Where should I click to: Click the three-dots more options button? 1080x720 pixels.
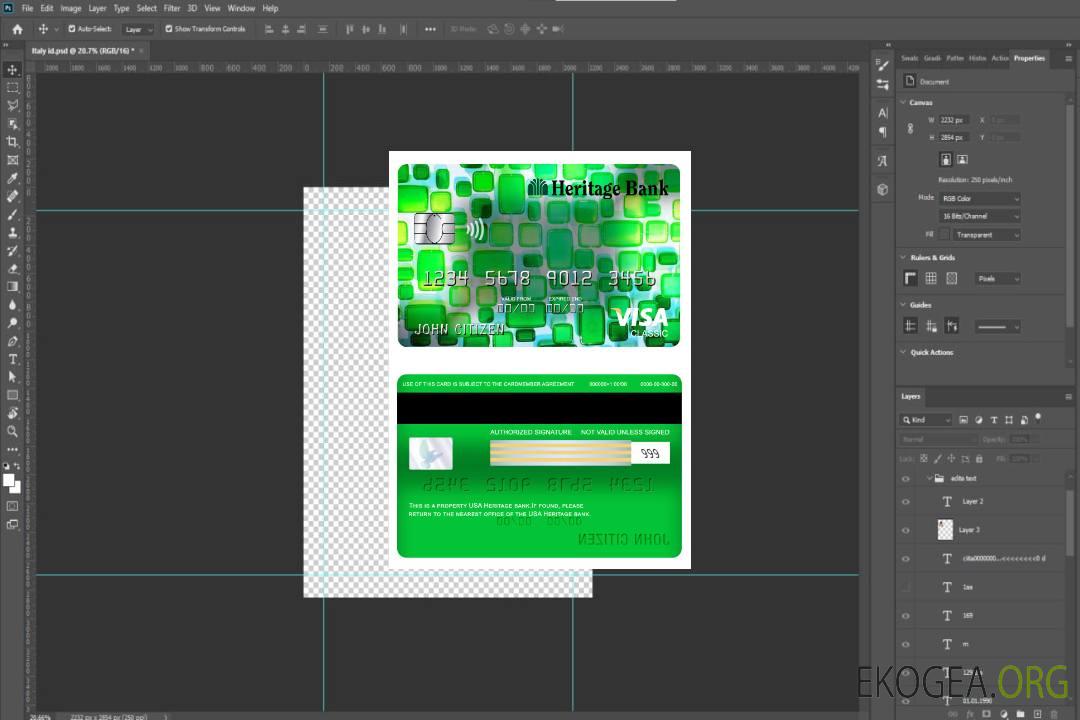coord(430,29)
